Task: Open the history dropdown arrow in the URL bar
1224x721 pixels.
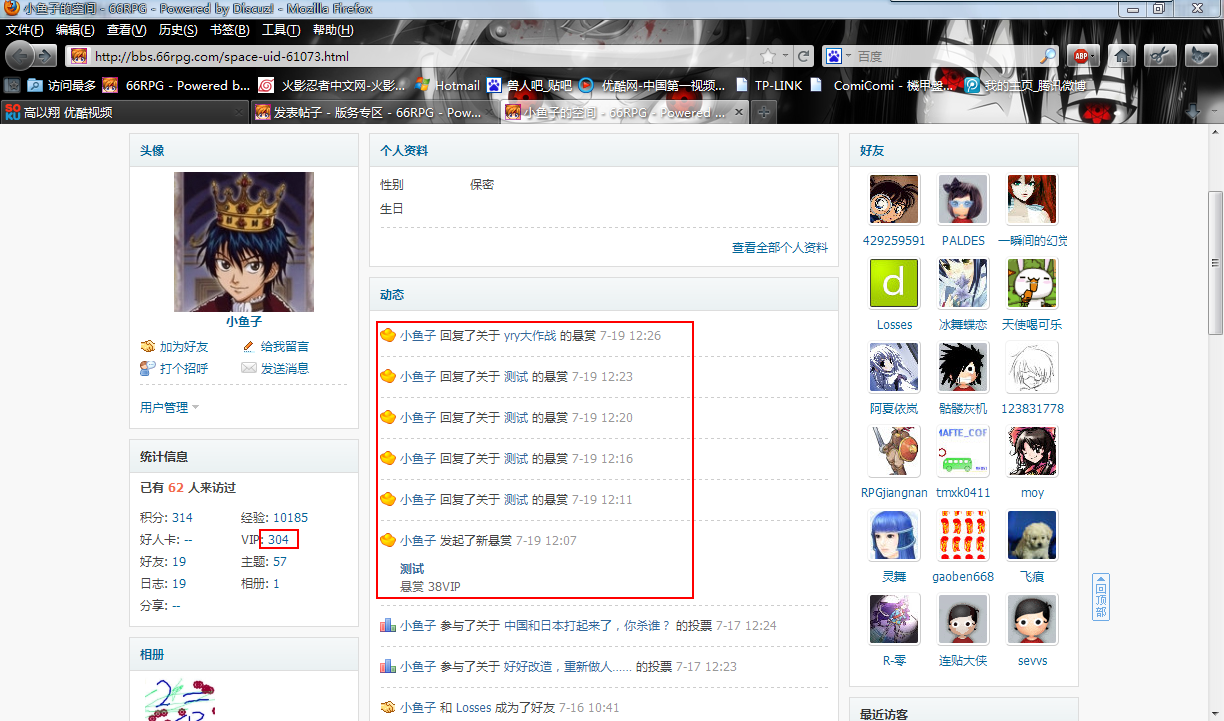Action: 785,56
